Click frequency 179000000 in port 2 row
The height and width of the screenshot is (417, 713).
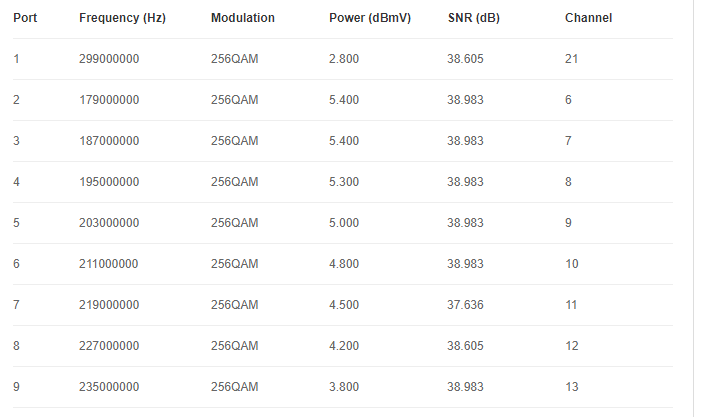pos(109,100)
